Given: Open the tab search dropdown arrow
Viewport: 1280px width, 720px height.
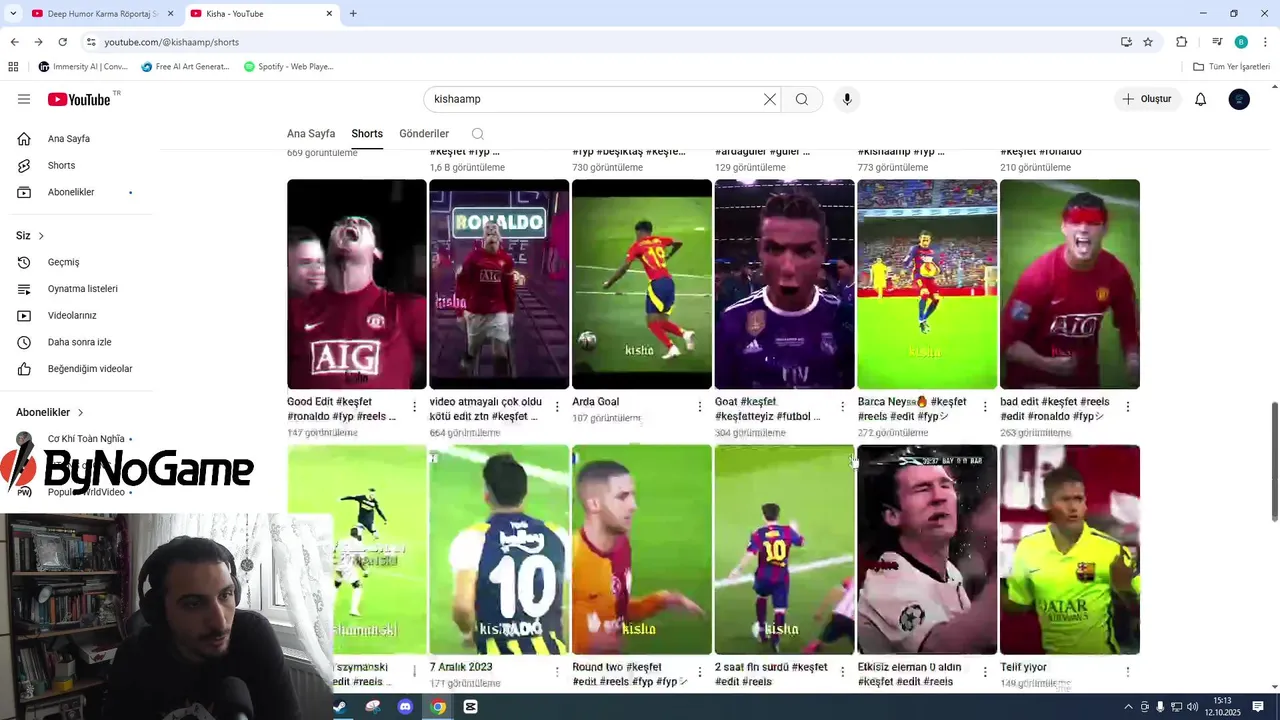Looking at the screenshot, I should pyautogui.click(x=12, y=14).
